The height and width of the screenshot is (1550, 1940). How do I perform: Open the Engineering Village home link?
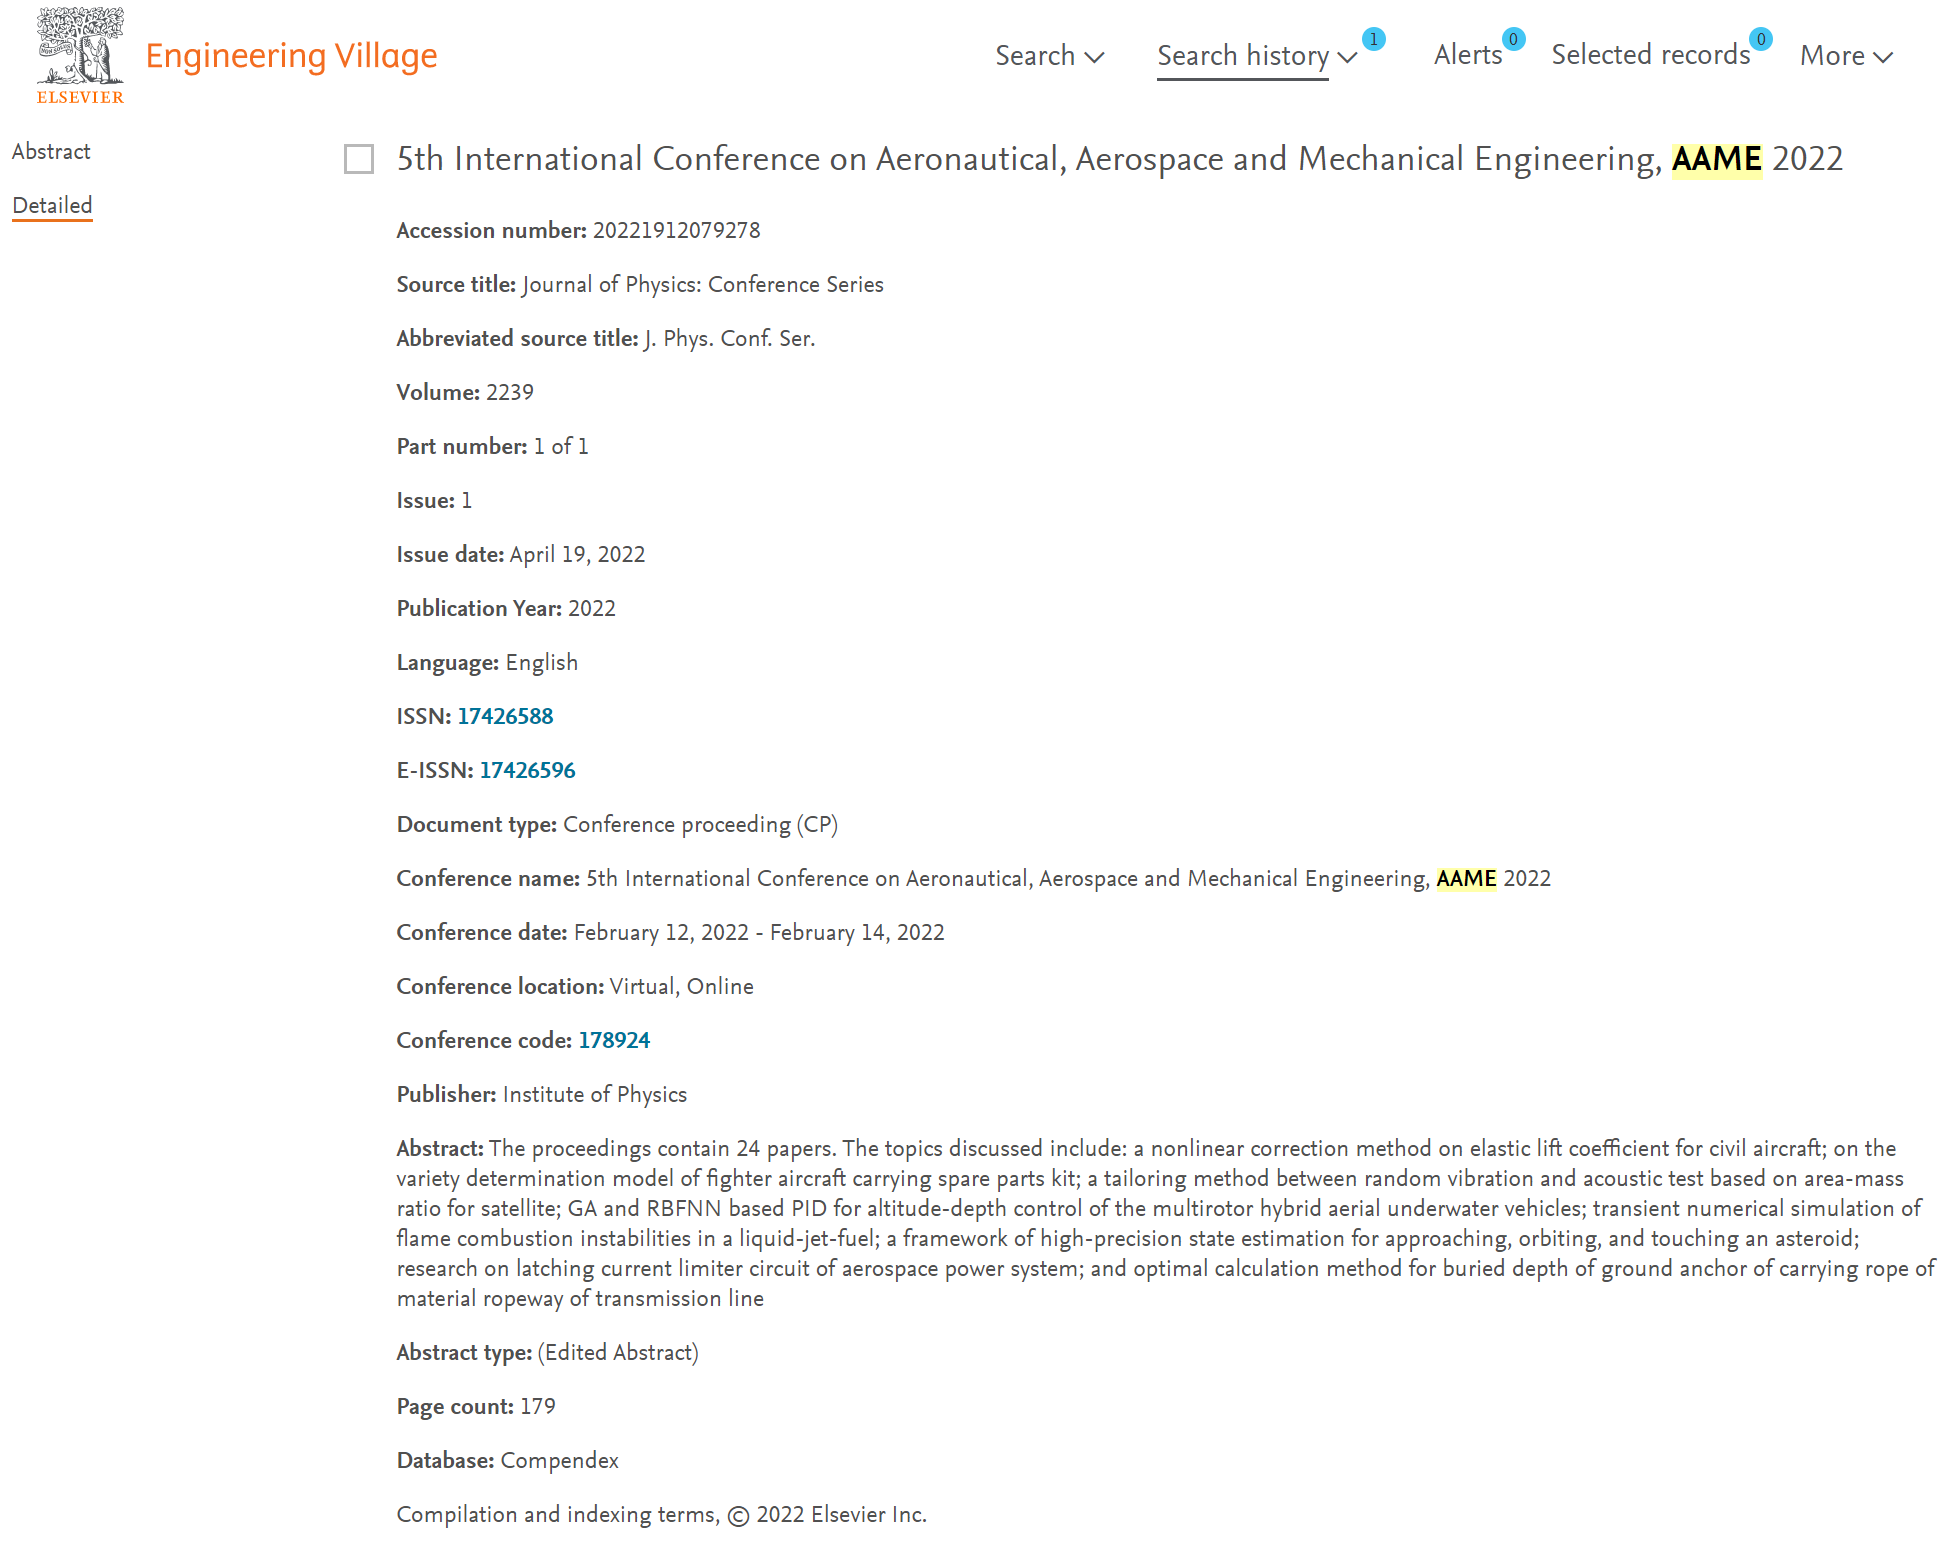(x=291, y=56)
